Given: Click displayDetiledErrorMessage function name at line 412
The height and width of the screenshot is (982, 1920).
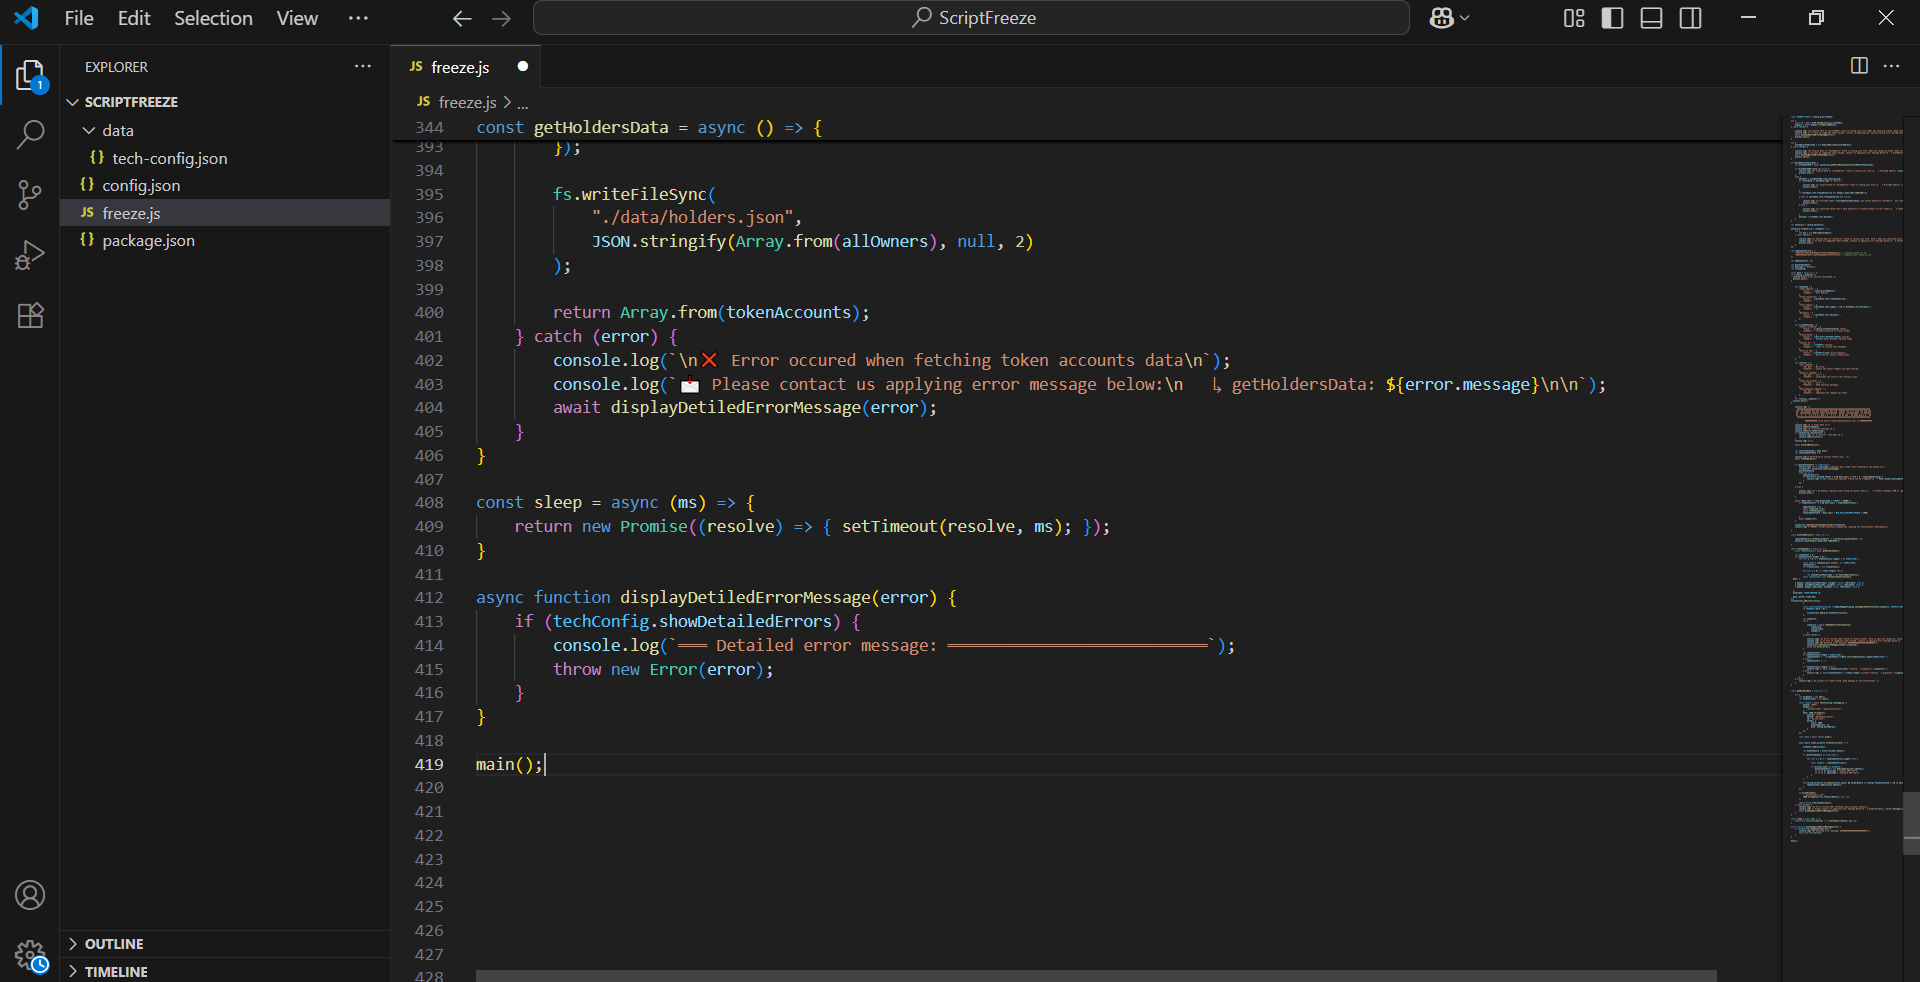Looking at the screenshot, I should coord(745,597).
